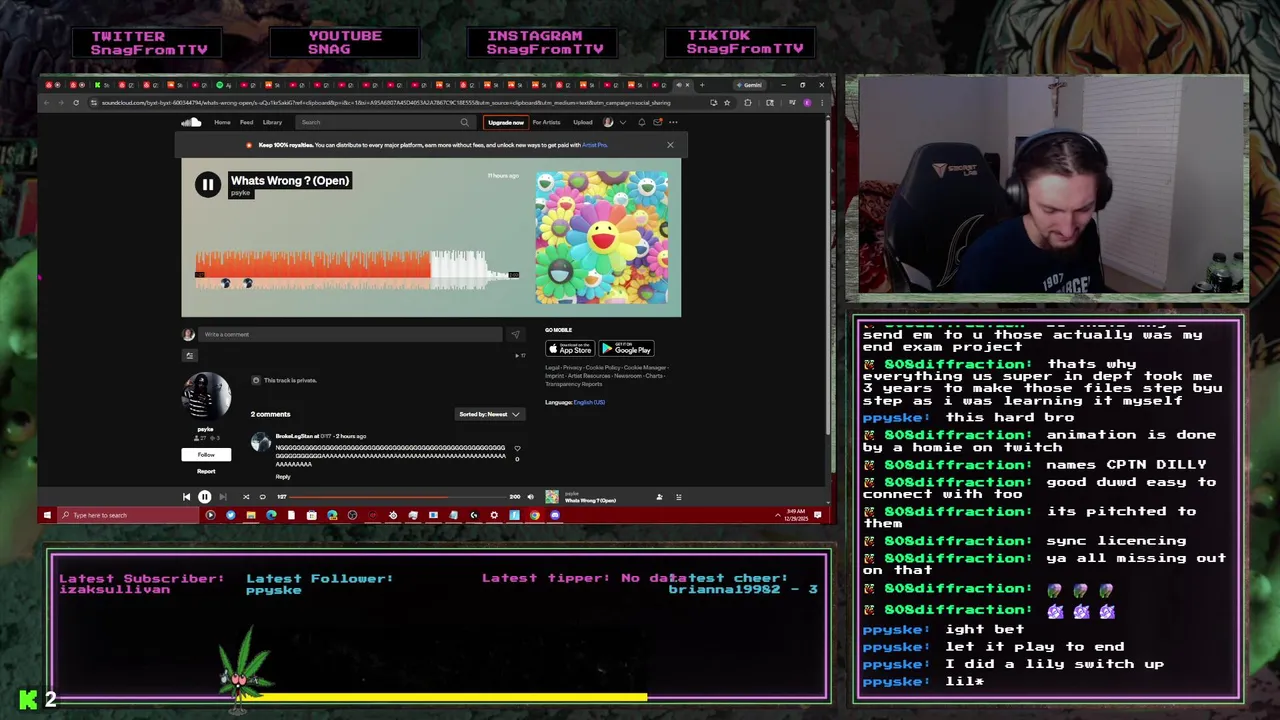Open the profile avatar dropdown
The height and width of the screenshot is (720, 1280).
613,122
